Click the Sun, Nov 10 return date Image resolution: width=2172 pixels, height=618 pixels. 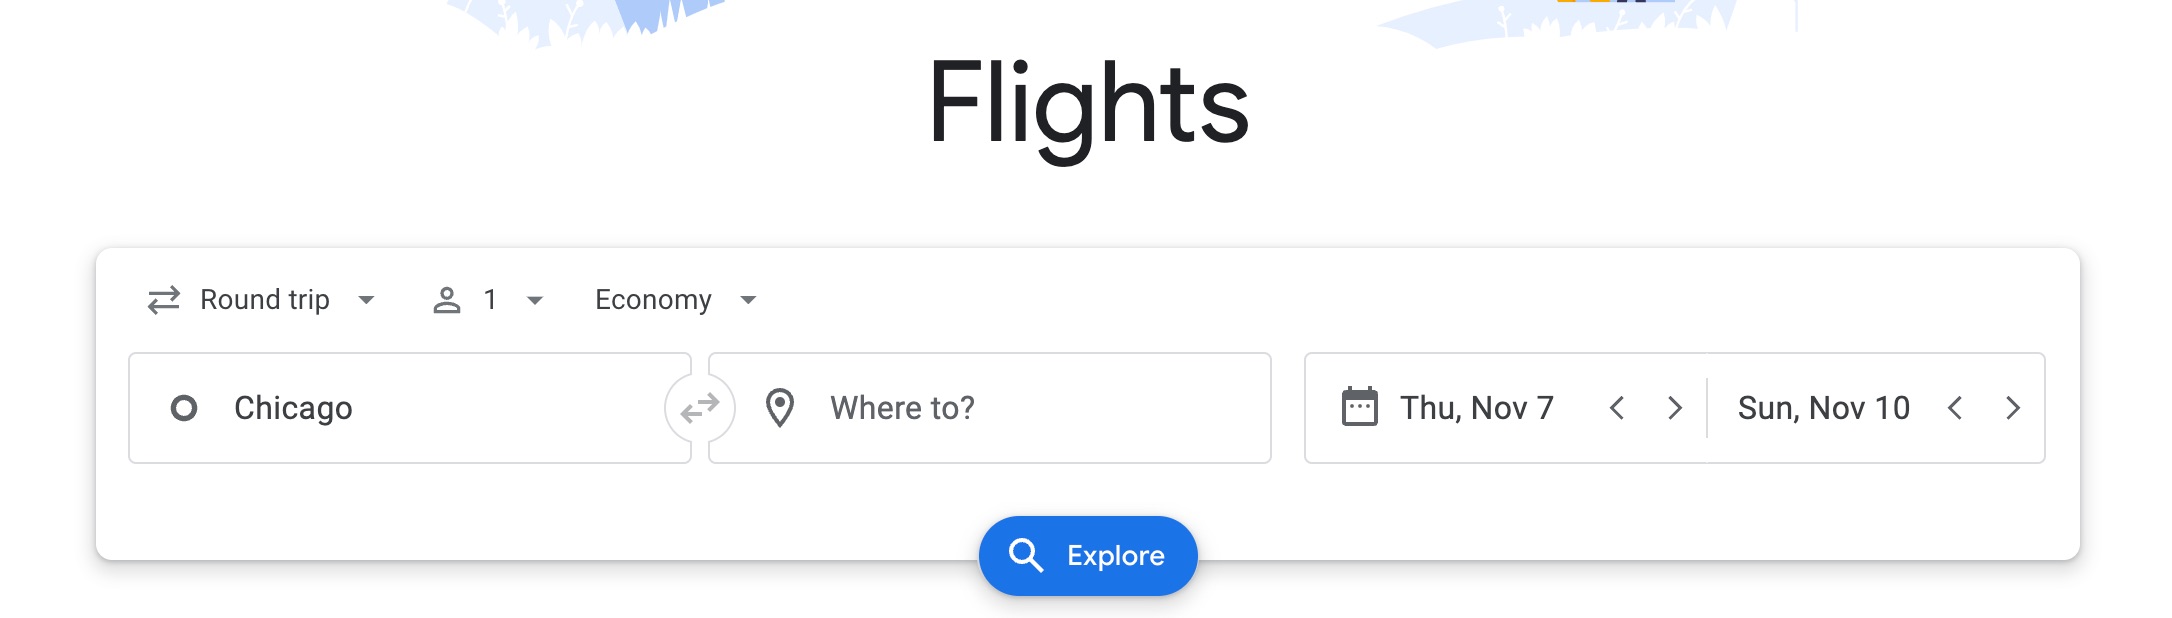(x=1823, y=407)
